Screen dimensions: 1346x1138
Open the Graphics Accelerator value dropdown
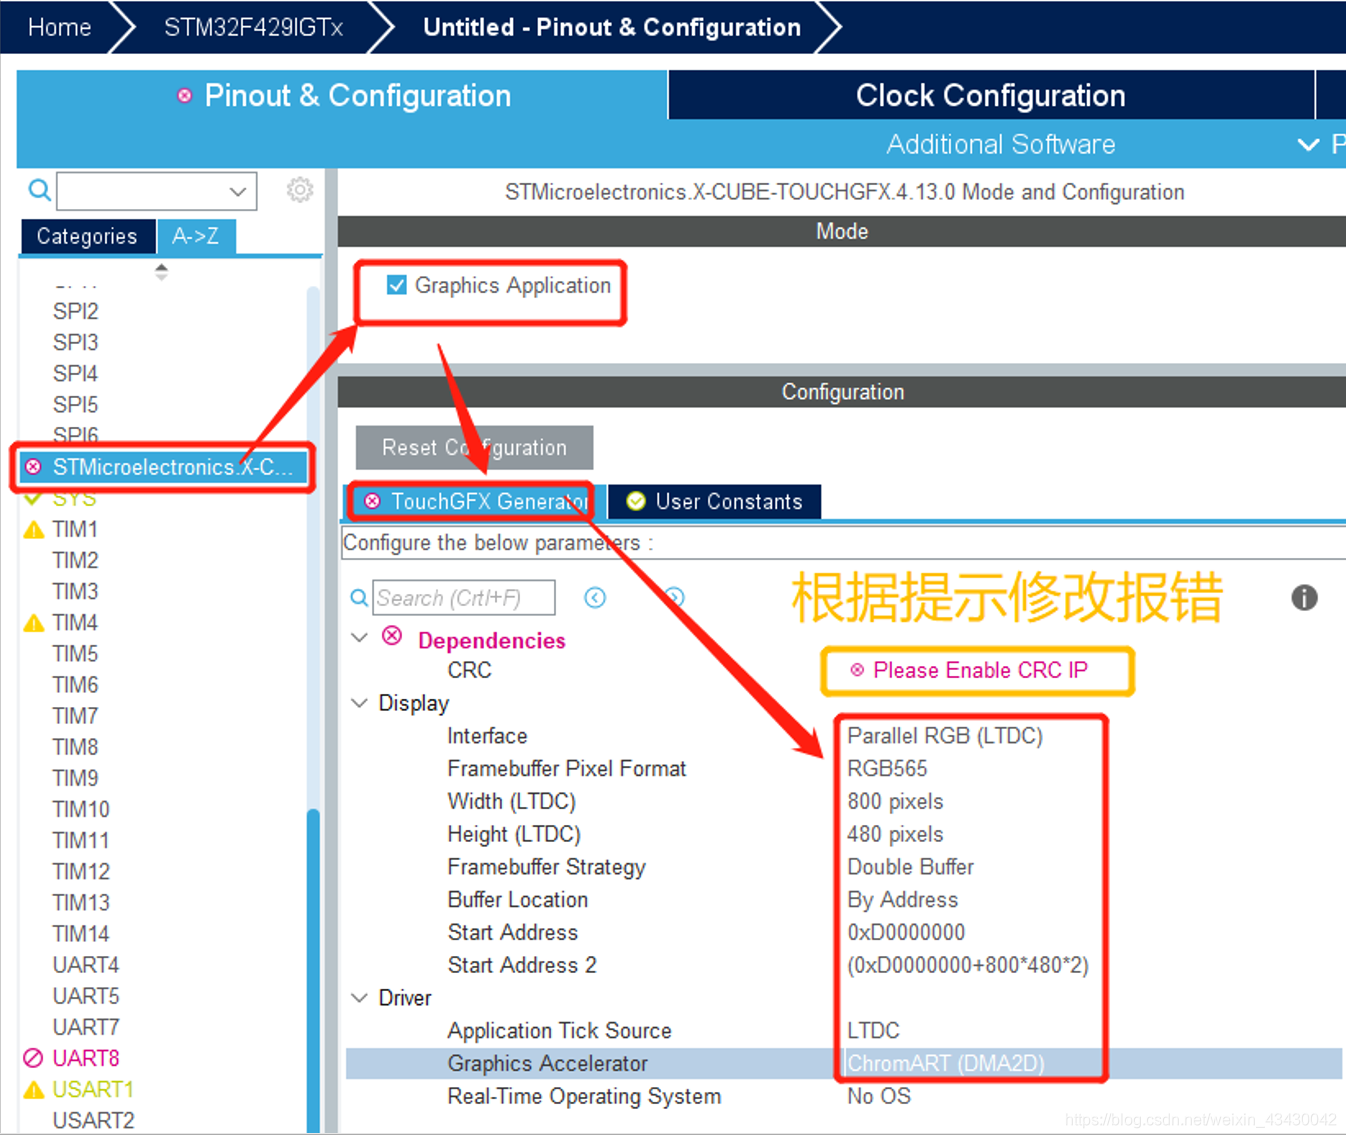1093,1063
